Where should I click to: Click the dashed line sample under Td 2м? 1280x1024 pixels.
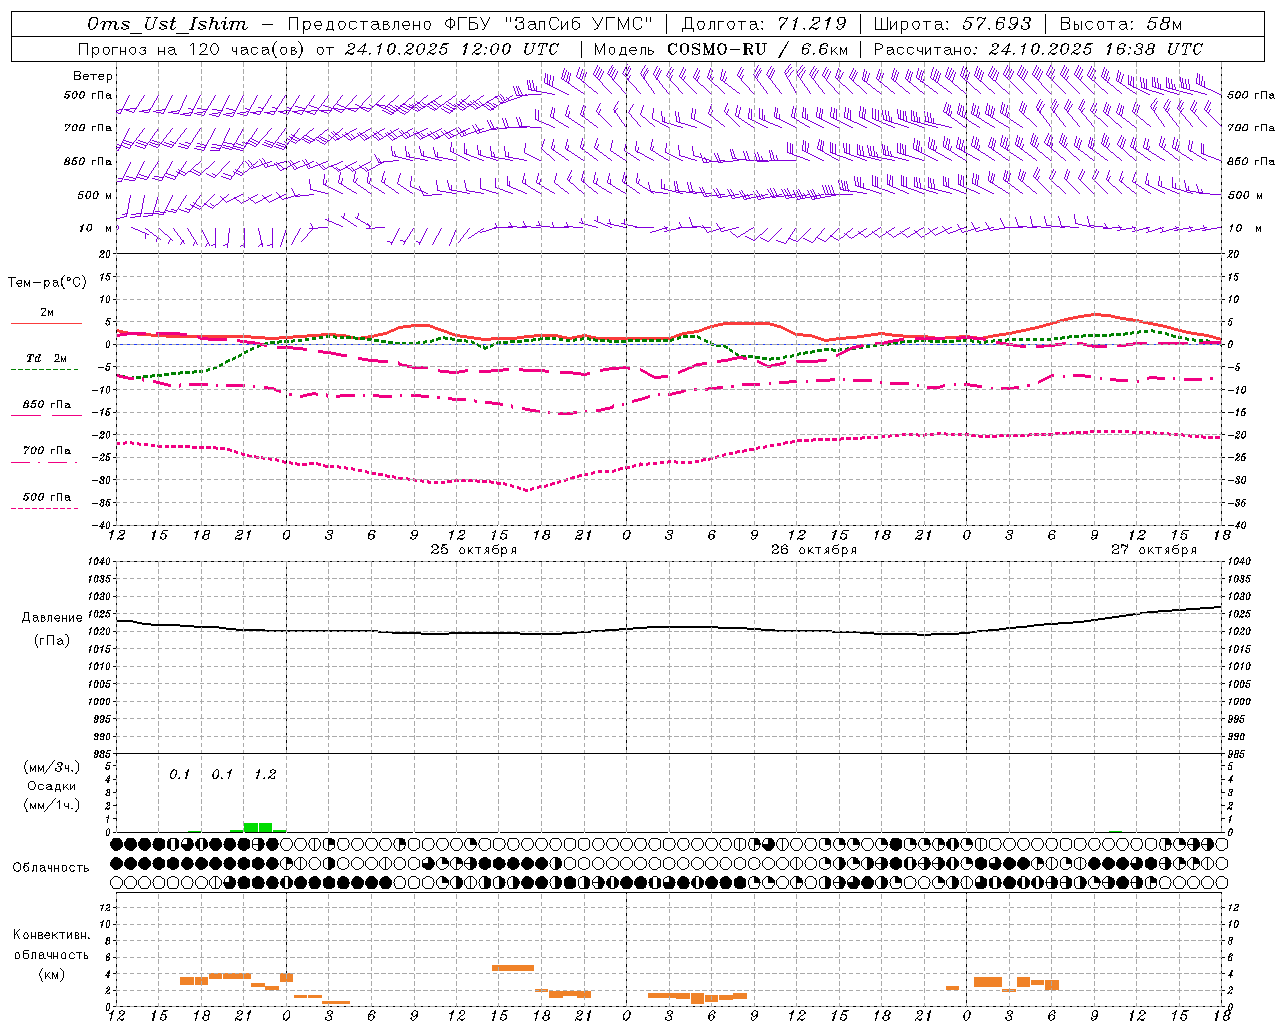[45, 370]
